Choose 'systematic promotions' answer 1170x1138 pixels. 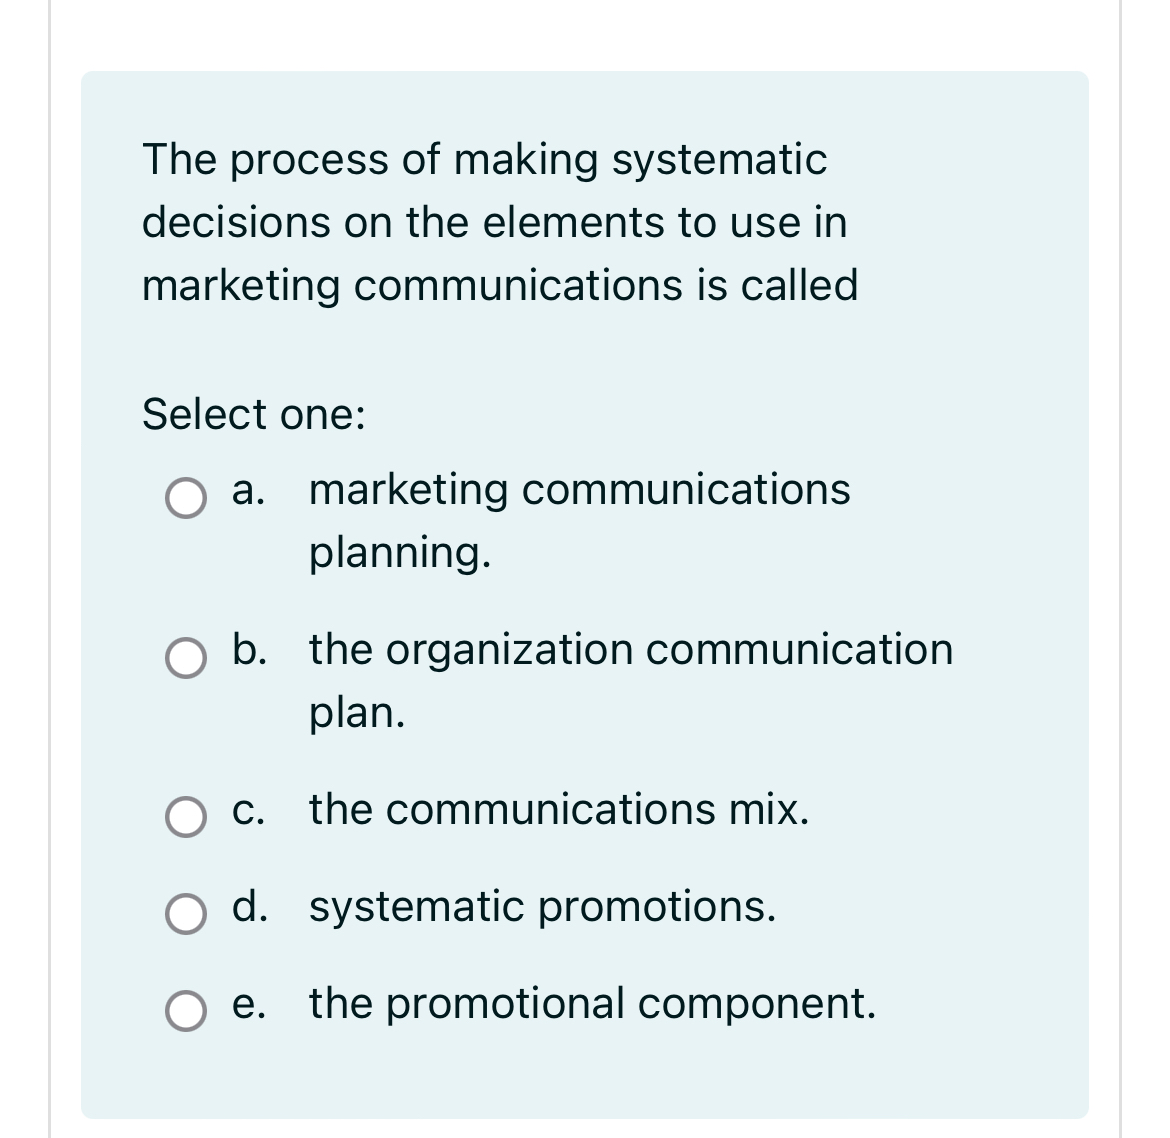point(542,907)
